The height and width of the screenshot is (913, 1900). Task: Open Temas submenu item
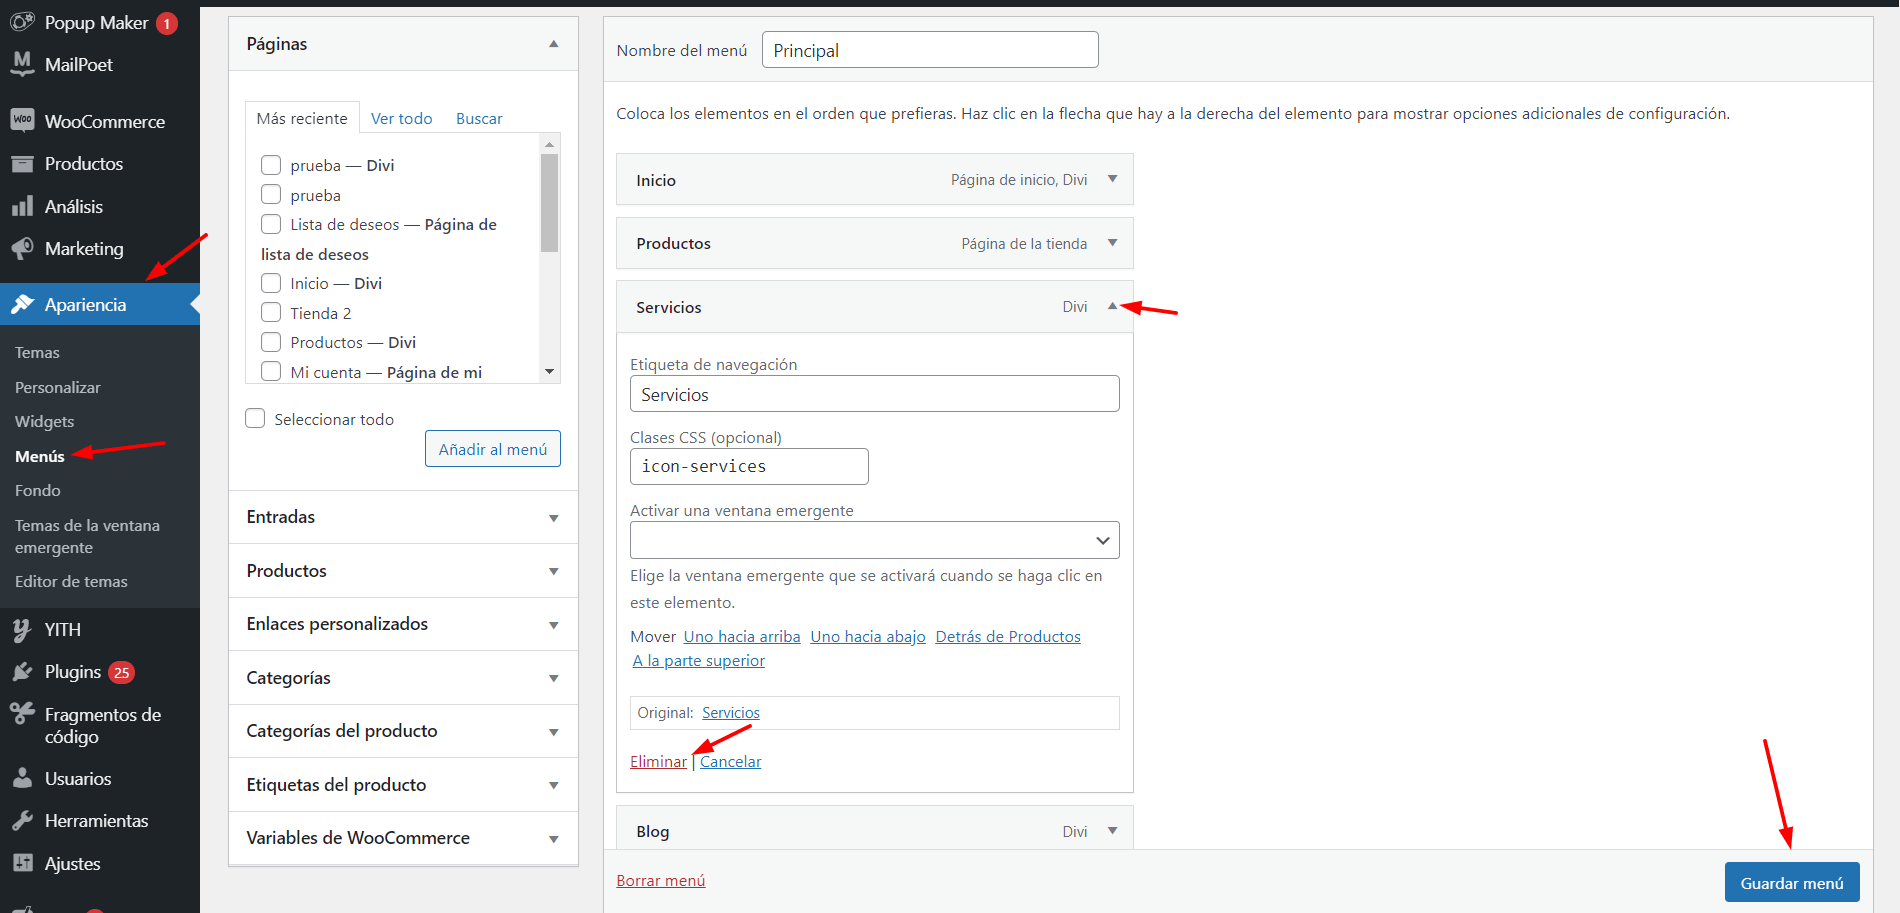37,352
